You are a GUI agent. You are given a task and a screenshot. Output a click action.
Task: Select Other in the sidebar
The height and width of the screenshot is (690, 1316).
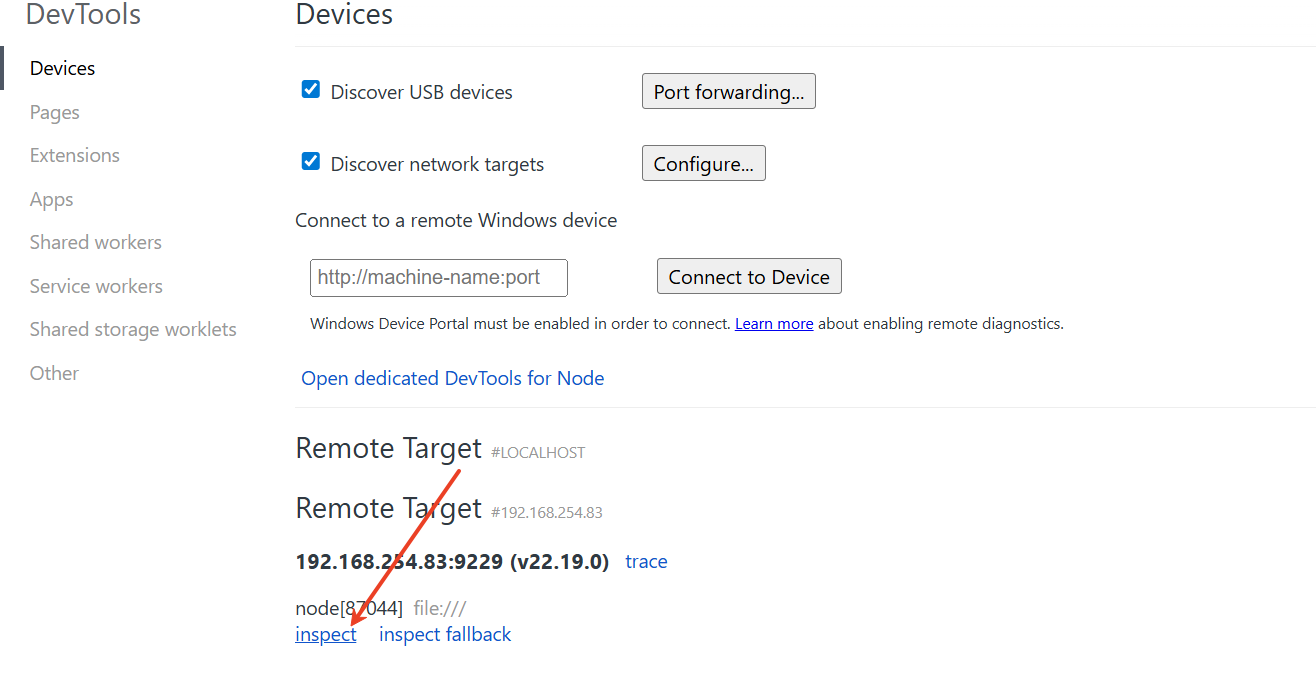(54, 374)
